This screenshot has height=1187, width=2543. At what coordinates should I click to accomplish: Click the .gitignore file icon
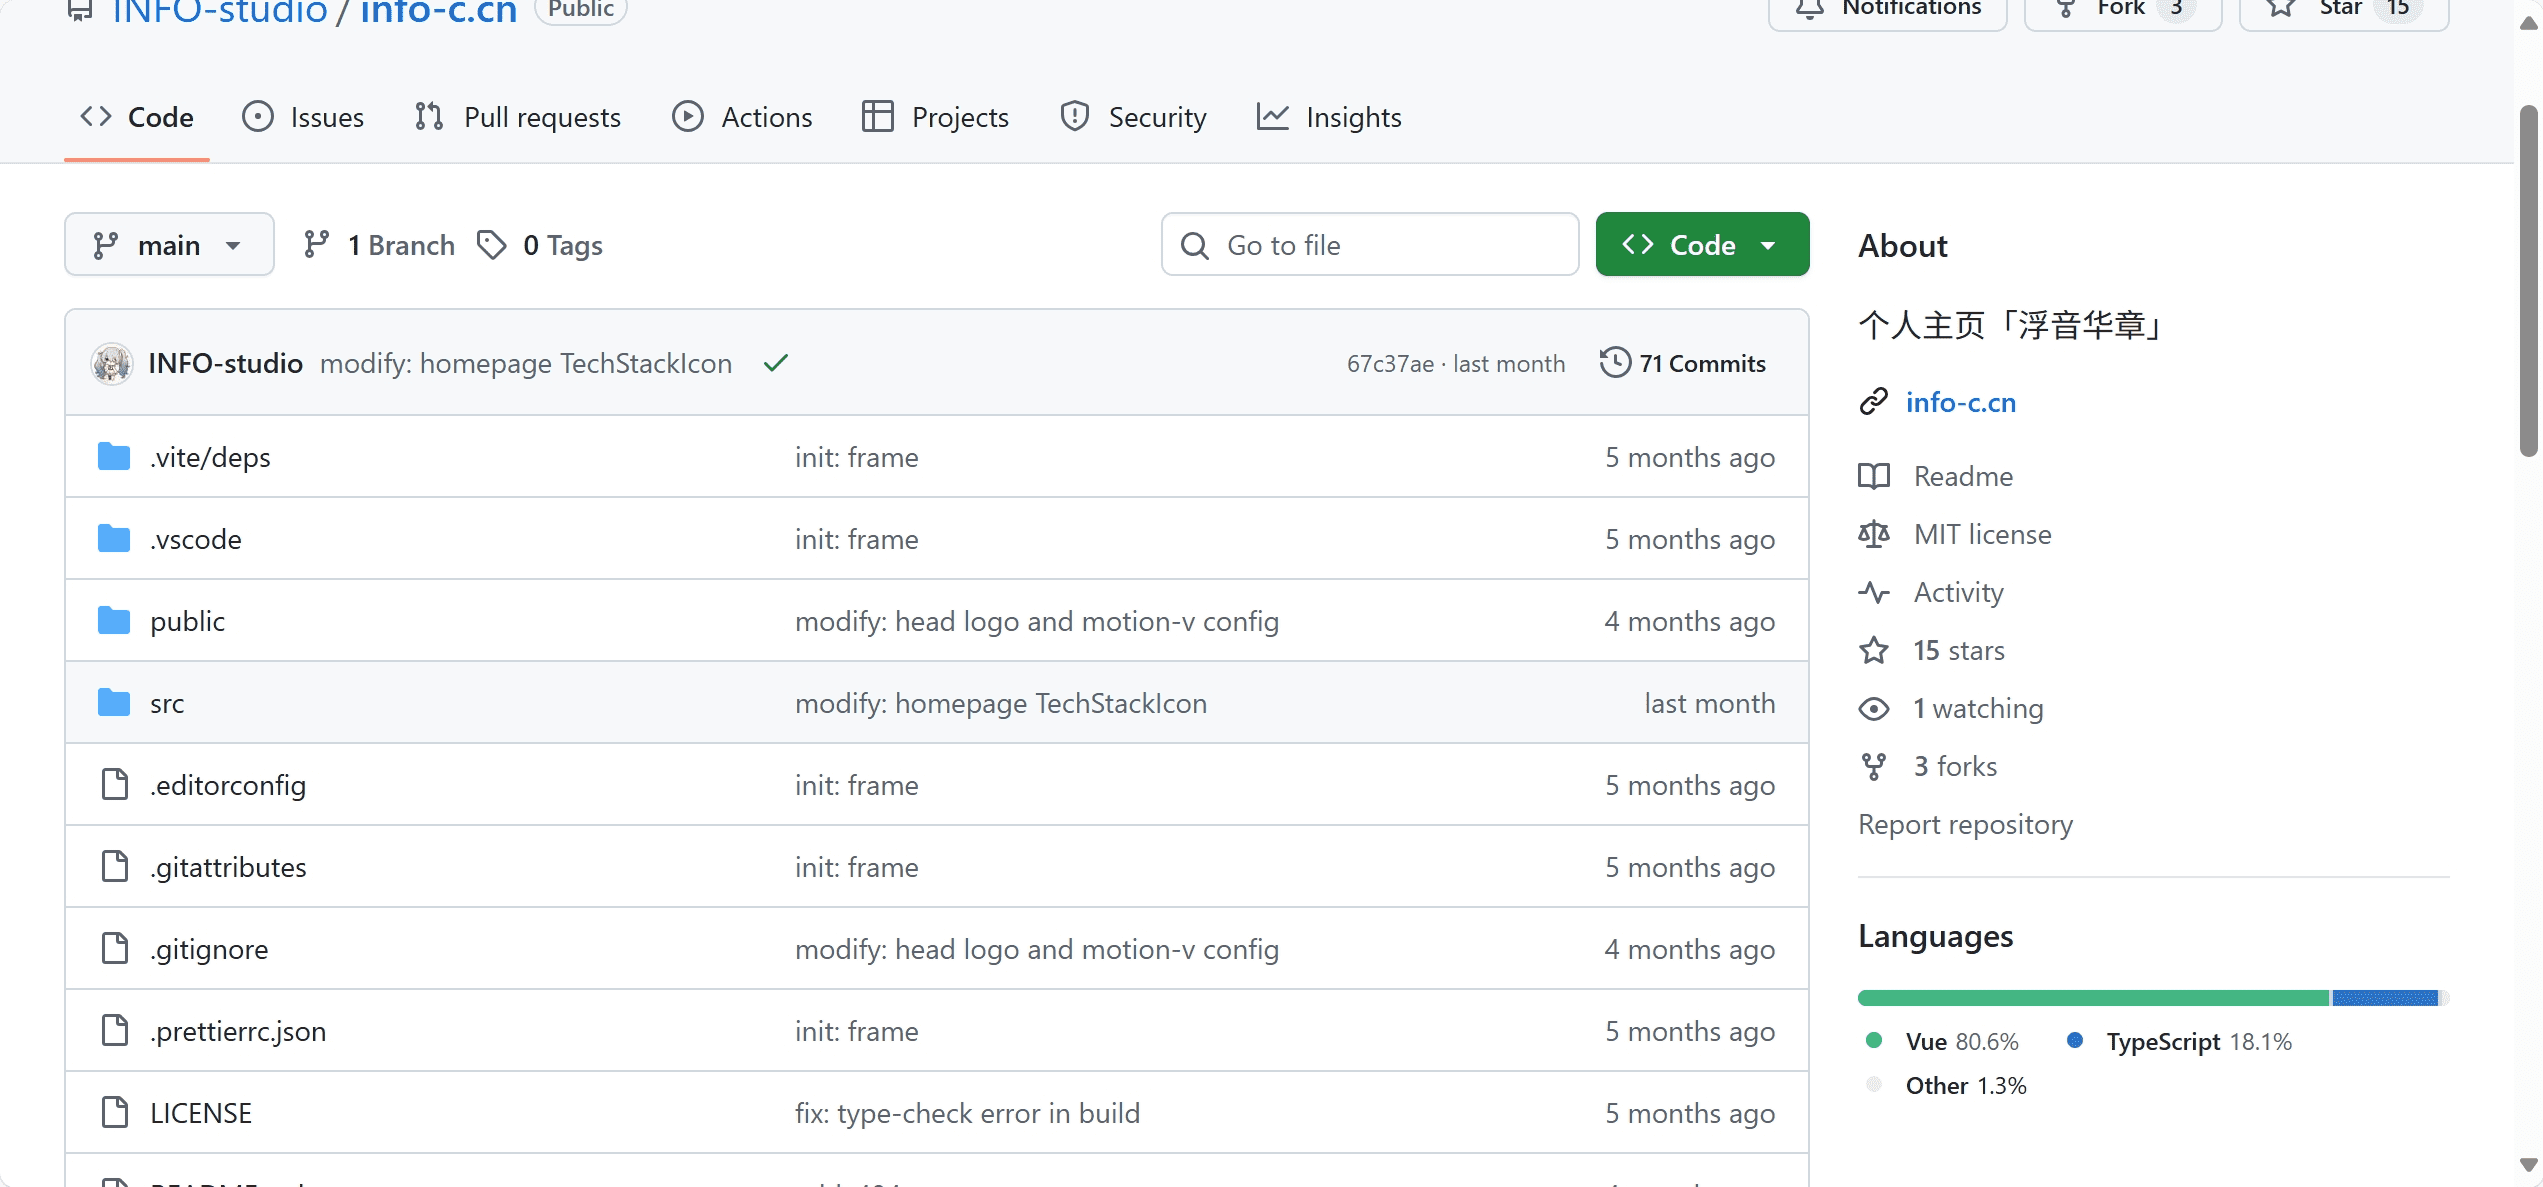click(115, 948)
